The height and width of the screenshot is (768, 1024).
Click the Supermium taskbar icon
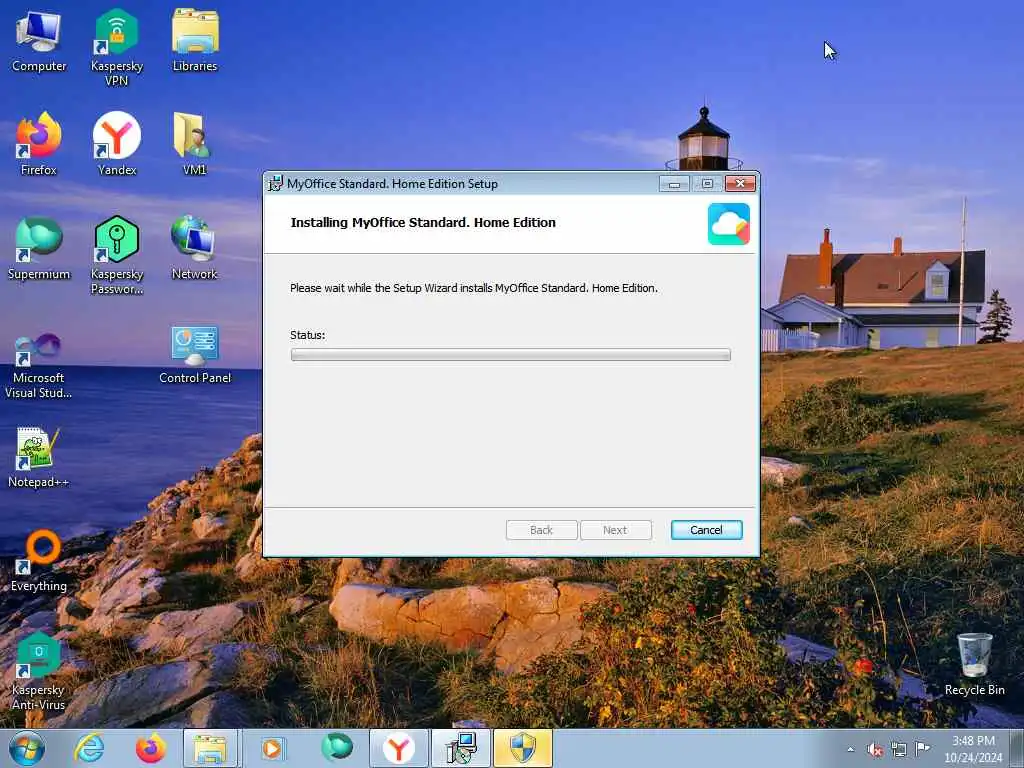pos(337,748)
